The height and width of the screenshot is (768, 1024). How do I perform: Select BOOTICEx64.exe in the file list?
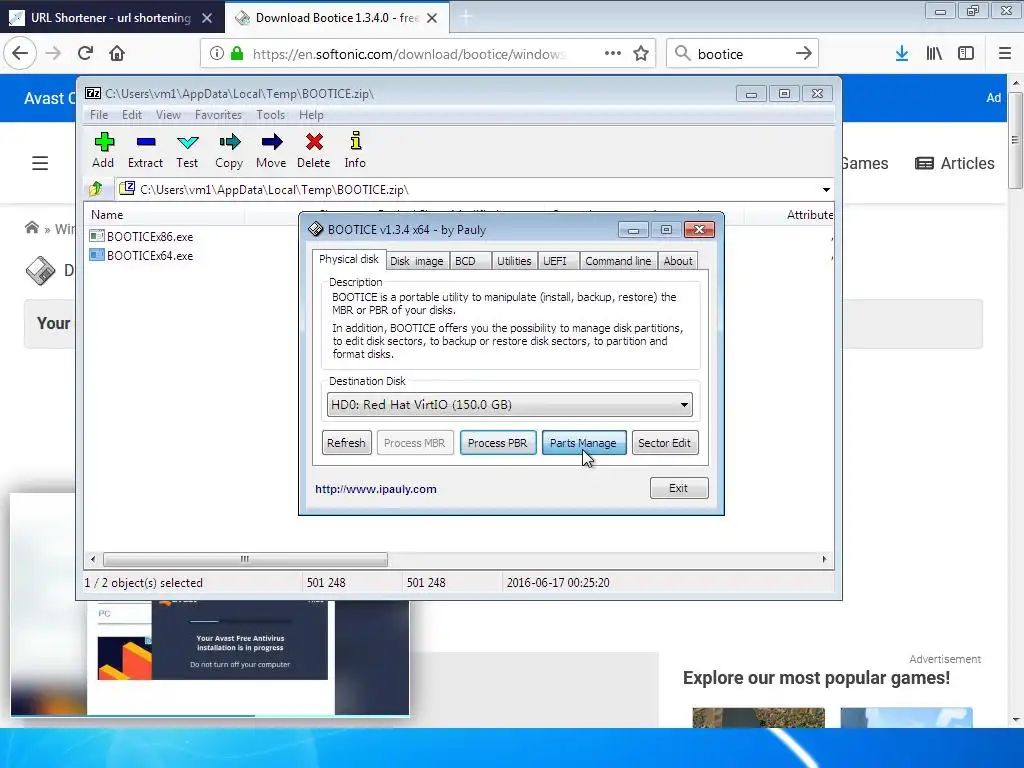(141, 255)
